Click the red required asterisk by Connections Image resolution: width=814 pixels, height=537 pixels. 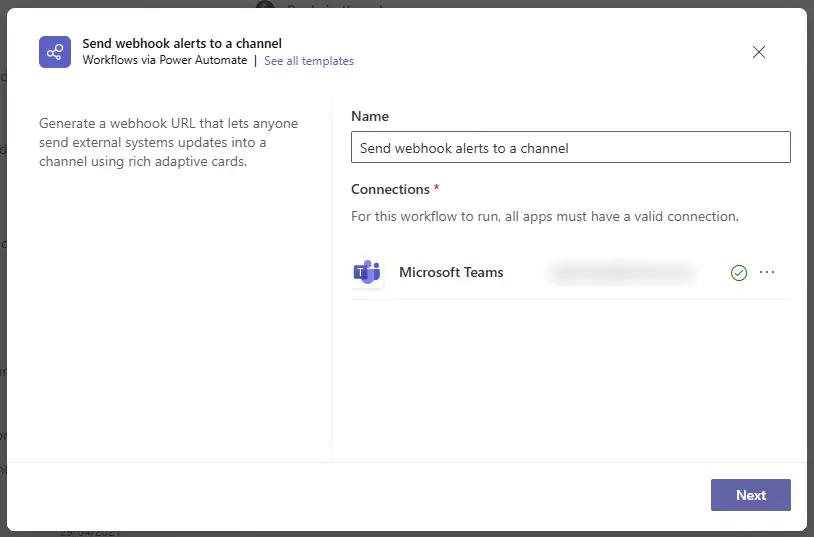click(x=437, y=188)
